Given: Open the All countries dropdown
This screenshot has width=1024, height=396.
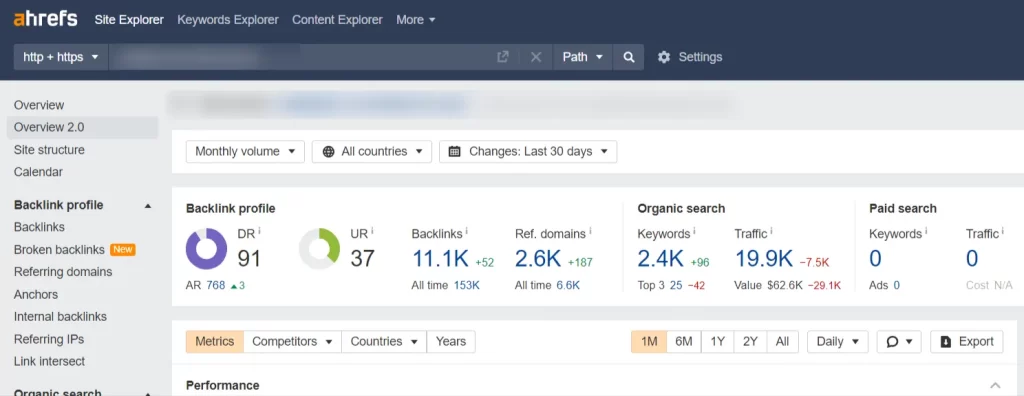Looking at the screenshot, I should (x=372, y=152).
